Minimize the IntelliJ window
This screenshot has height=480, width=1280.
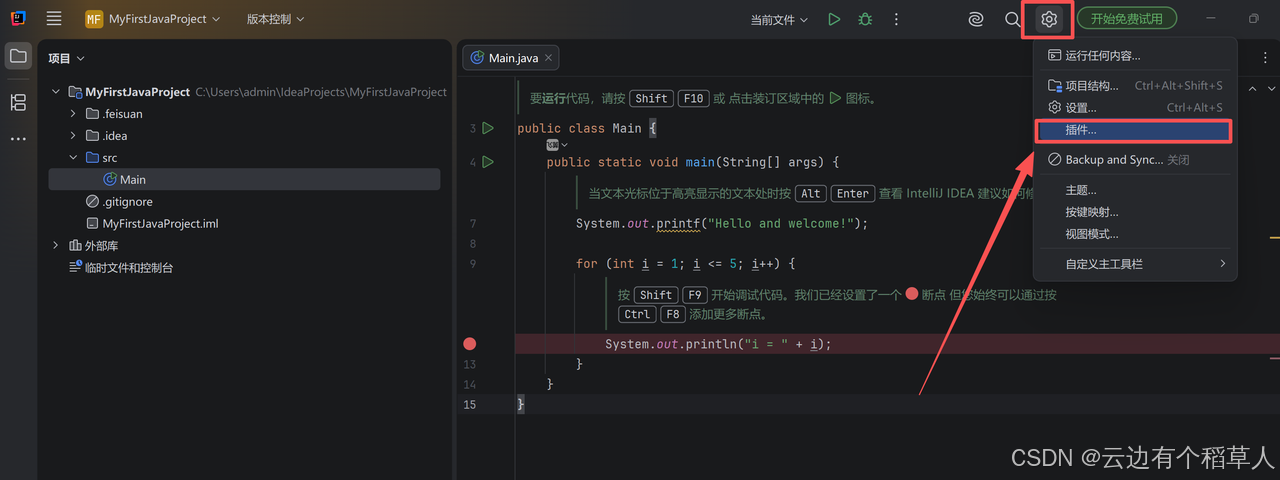[1212, 19]
